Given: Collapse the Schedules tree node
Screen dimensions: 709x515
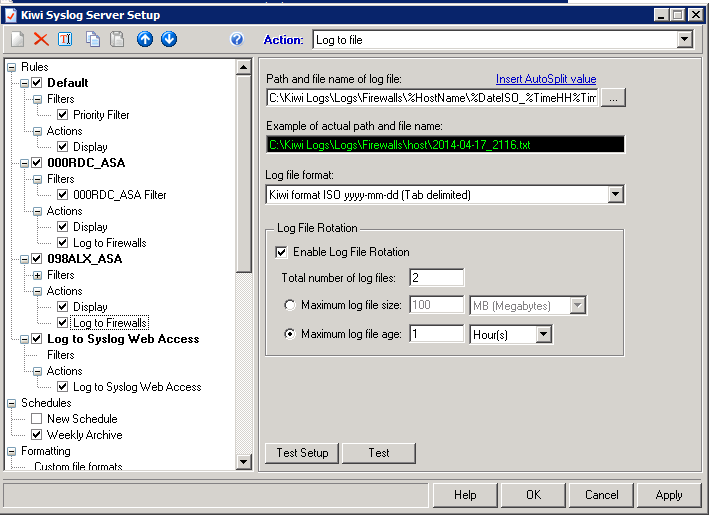Looking at the screenshot, I should pos(12,403).
